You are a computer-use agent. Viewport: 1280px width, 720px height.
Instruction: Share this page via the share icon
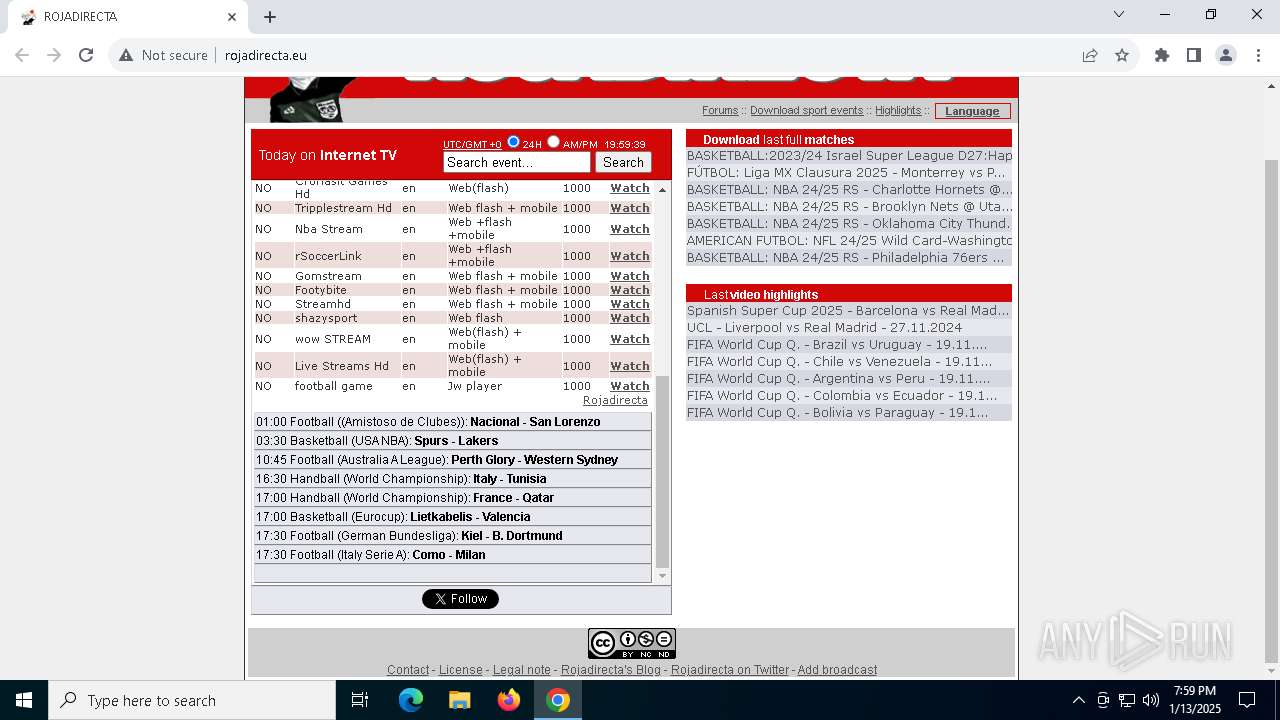[x=1090, y=55]
